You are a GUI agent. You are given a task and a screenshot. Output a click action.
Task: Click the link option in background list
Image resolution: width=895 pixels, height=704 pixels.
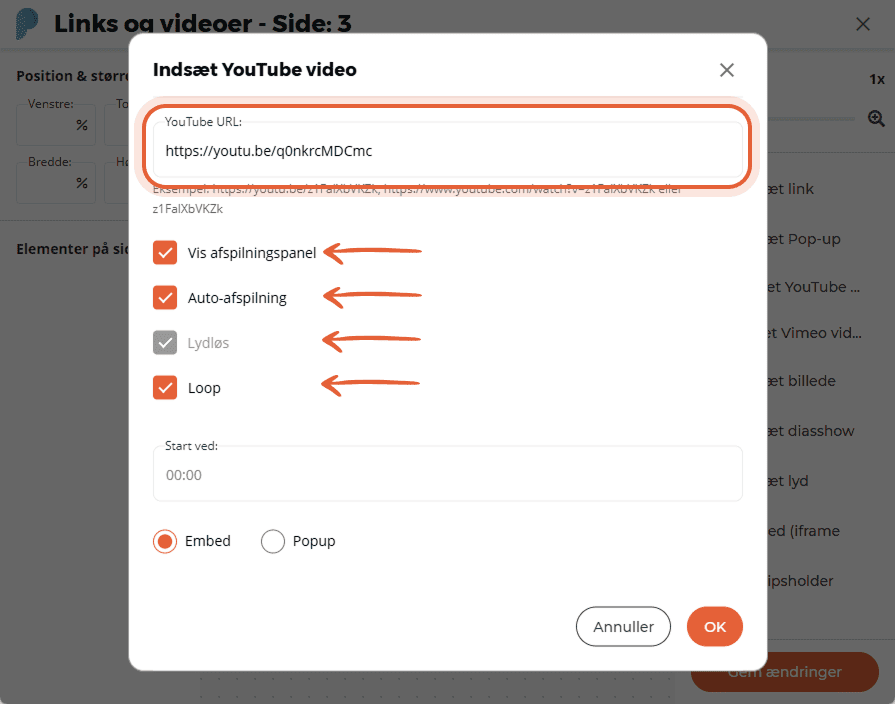point(791,189)
